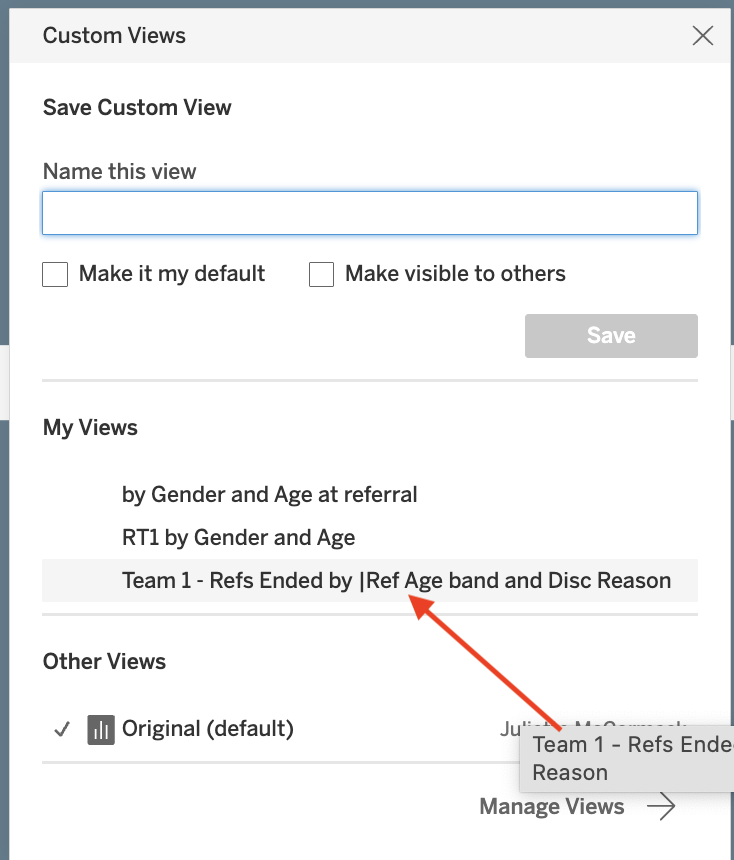Load the 'RT1 by Gender and Age' view
This screenshot has height=860, width=734.
click(238, 538)
